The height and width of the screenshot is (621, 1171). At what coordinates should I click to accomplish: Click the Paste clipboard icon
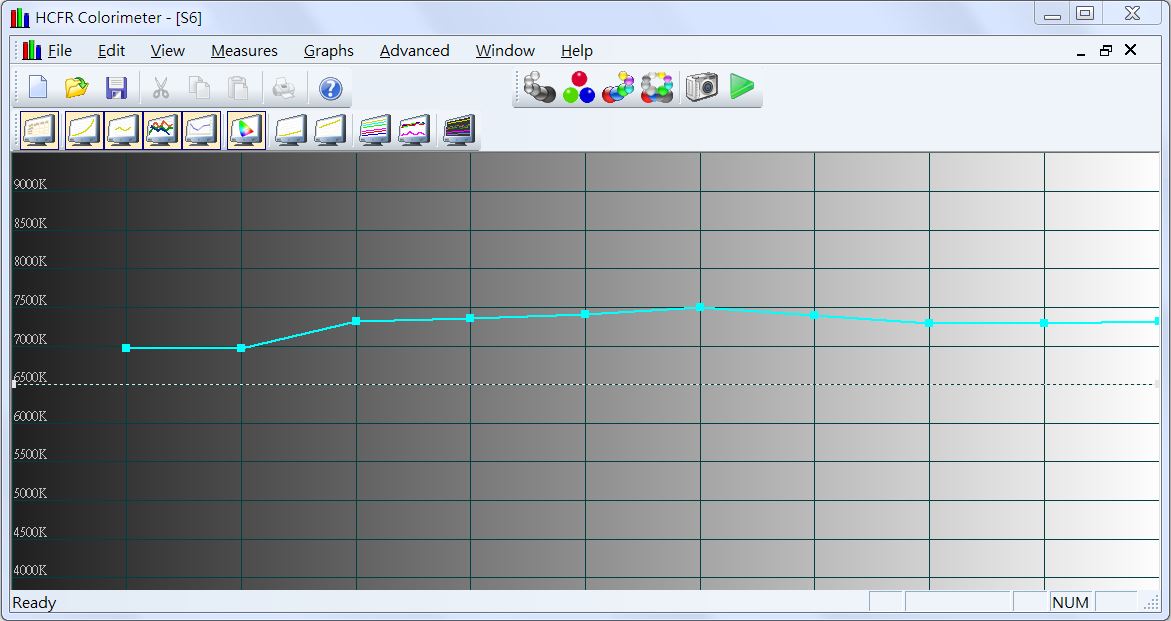237,87
